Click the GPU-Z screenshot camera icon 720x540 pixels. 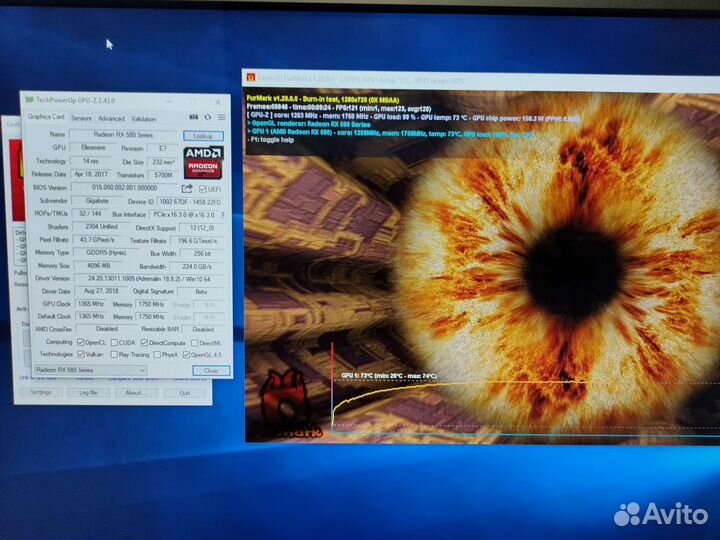click(x=194, y=117)
